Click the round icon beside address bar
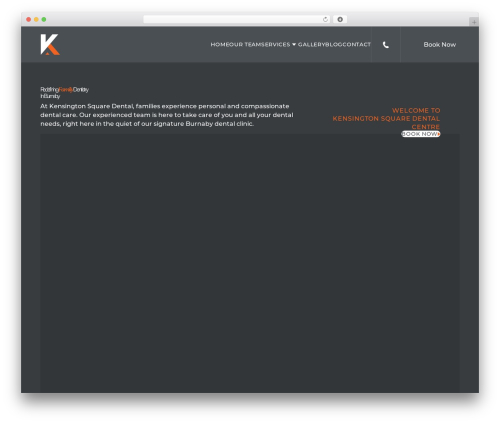Image resolution: width=500 pixels, height=423 pixels. pos(340,20)
